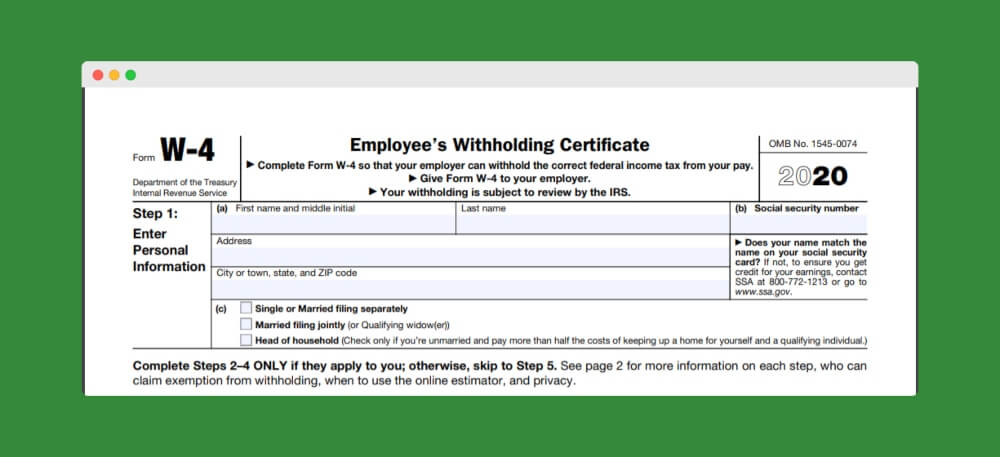This screenshot has height=457, width=1000.
Task: Select the OMB No. 1545-0074 text
Action: pyautogui.click(x=812, y=144)
